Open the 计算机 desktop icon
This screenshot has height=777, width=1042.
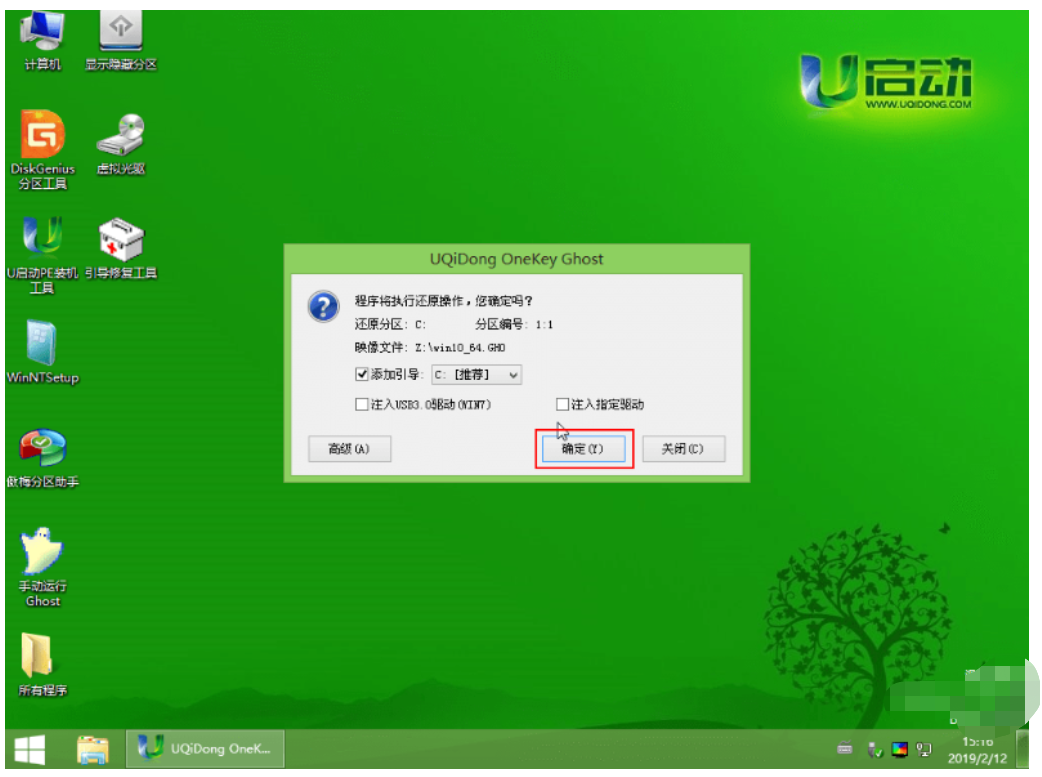[x=42, y=33]
